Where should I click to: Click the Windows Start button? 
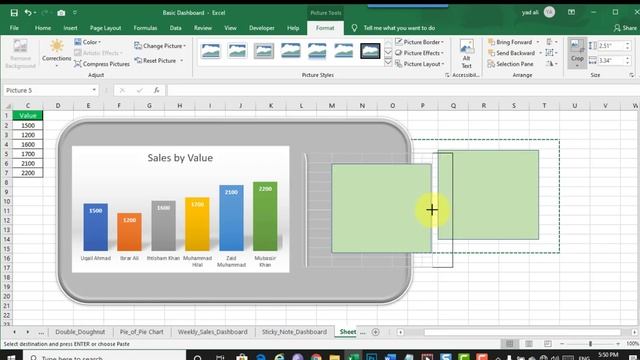pyautogui.click(x=11, y=357)
